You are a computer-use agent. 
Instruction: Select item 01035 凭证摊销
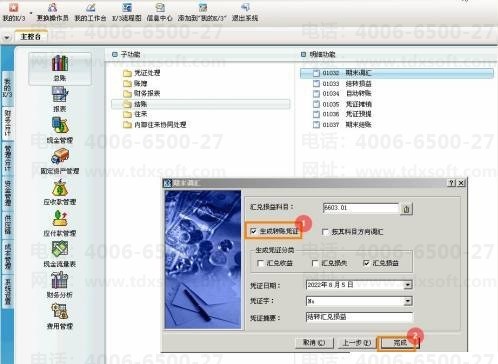342,104
